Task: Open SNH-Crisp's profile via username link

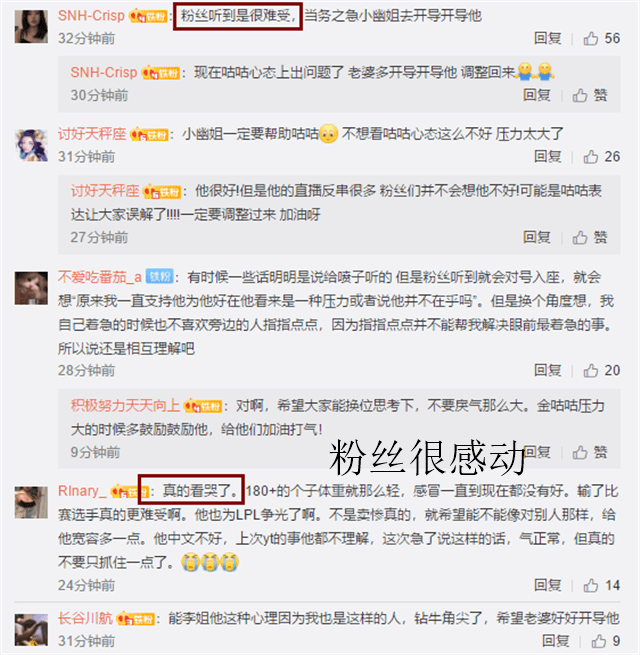Action: (x=91, y=16)
